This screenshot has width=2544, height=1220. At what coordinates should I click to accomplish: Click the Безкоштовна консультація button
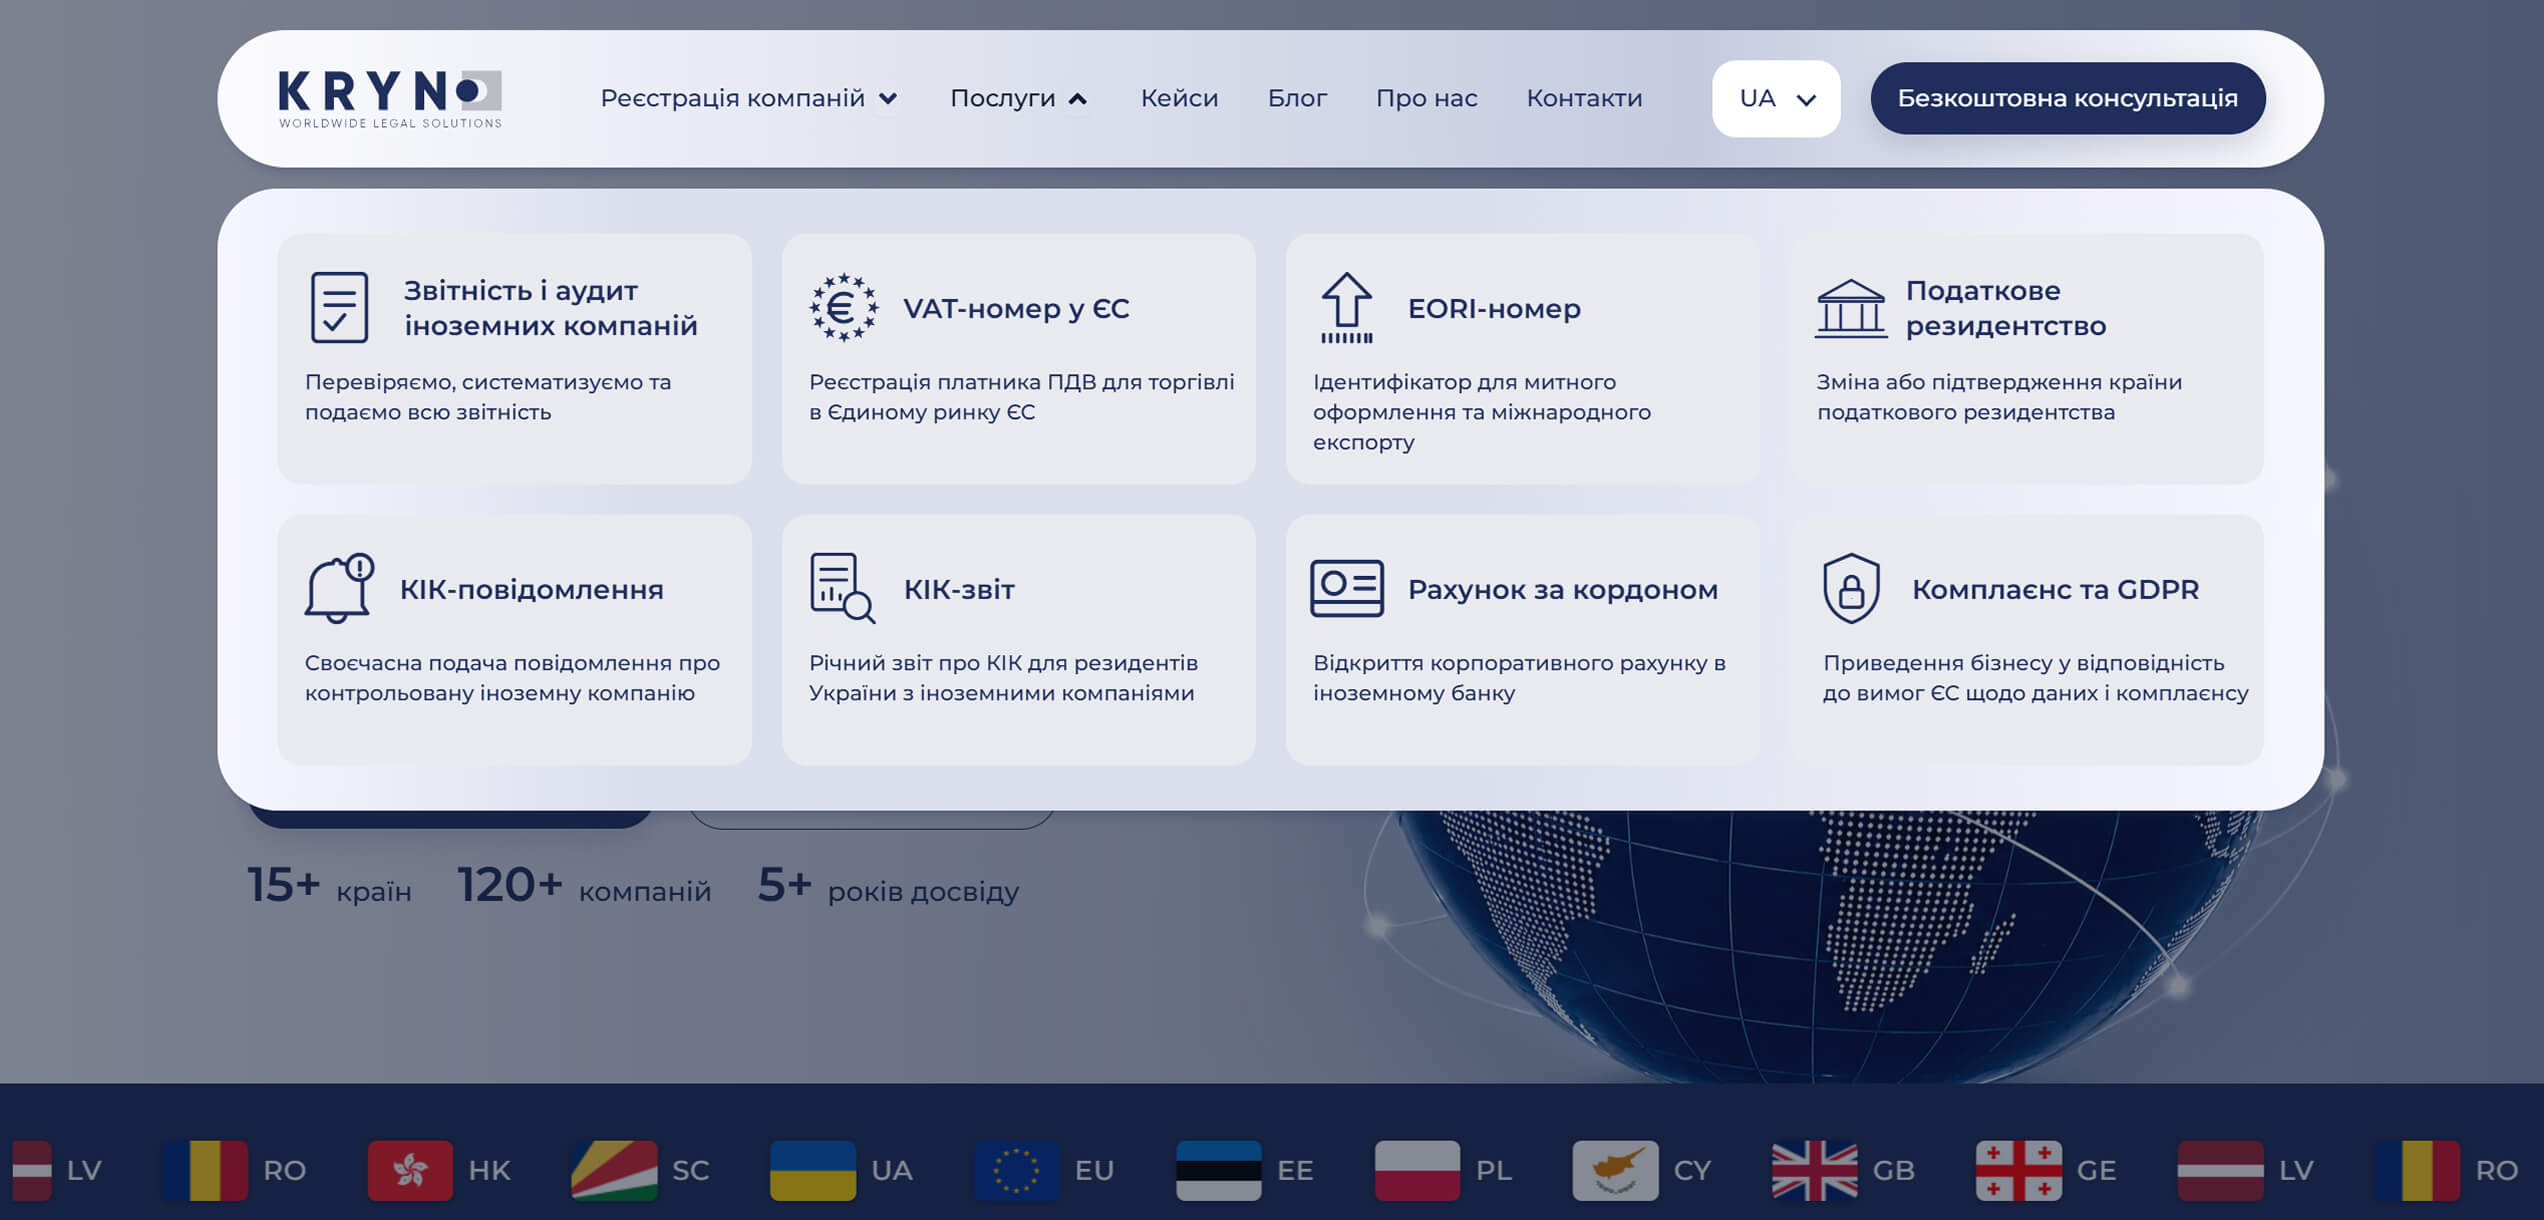pos(2068,98)
